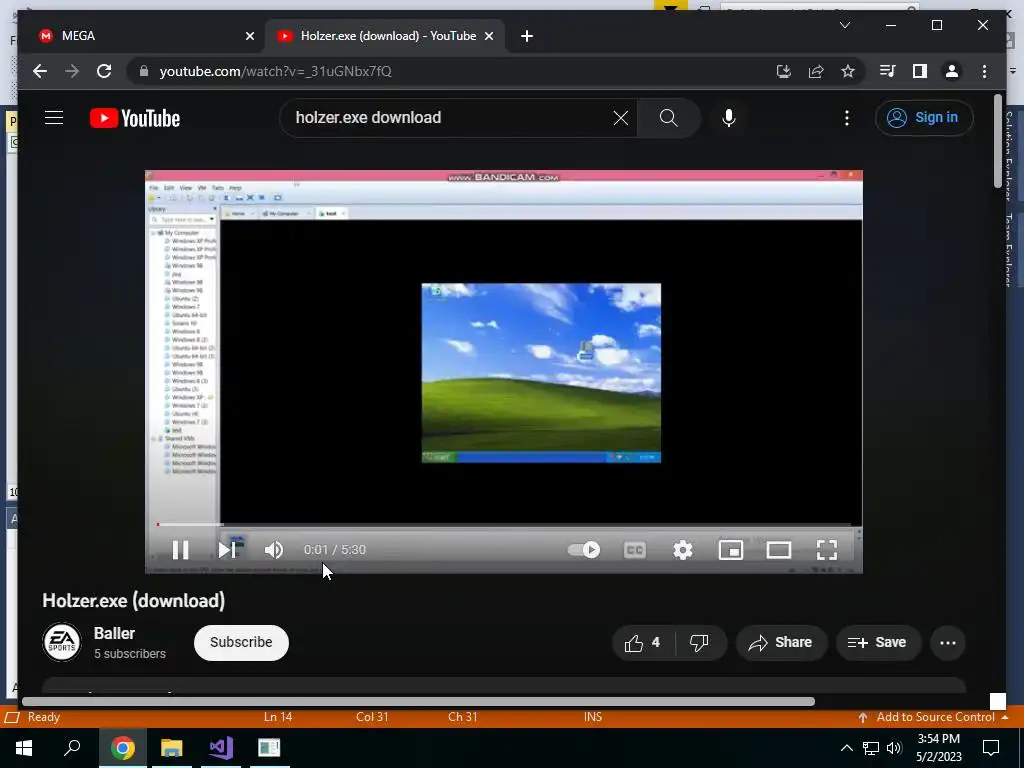Dislike the video
Viewport: 1024px width, 768px height.
tap(699, 643)
